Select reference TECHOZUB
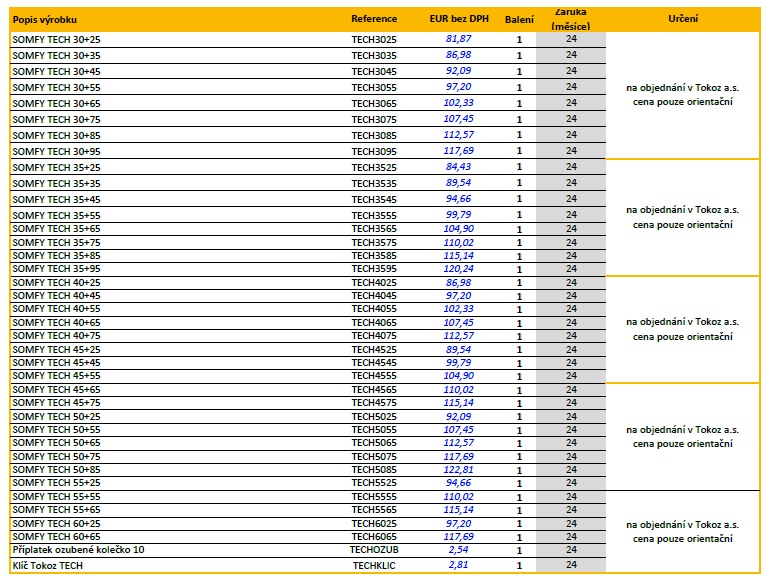 pyautogui.click(x=374, y=550)
